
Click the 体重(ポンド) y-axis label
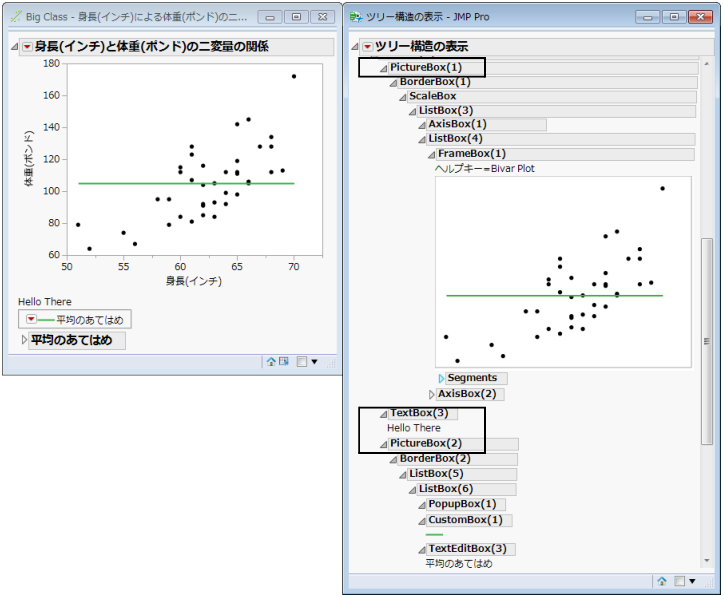click(x=29, y=159)
